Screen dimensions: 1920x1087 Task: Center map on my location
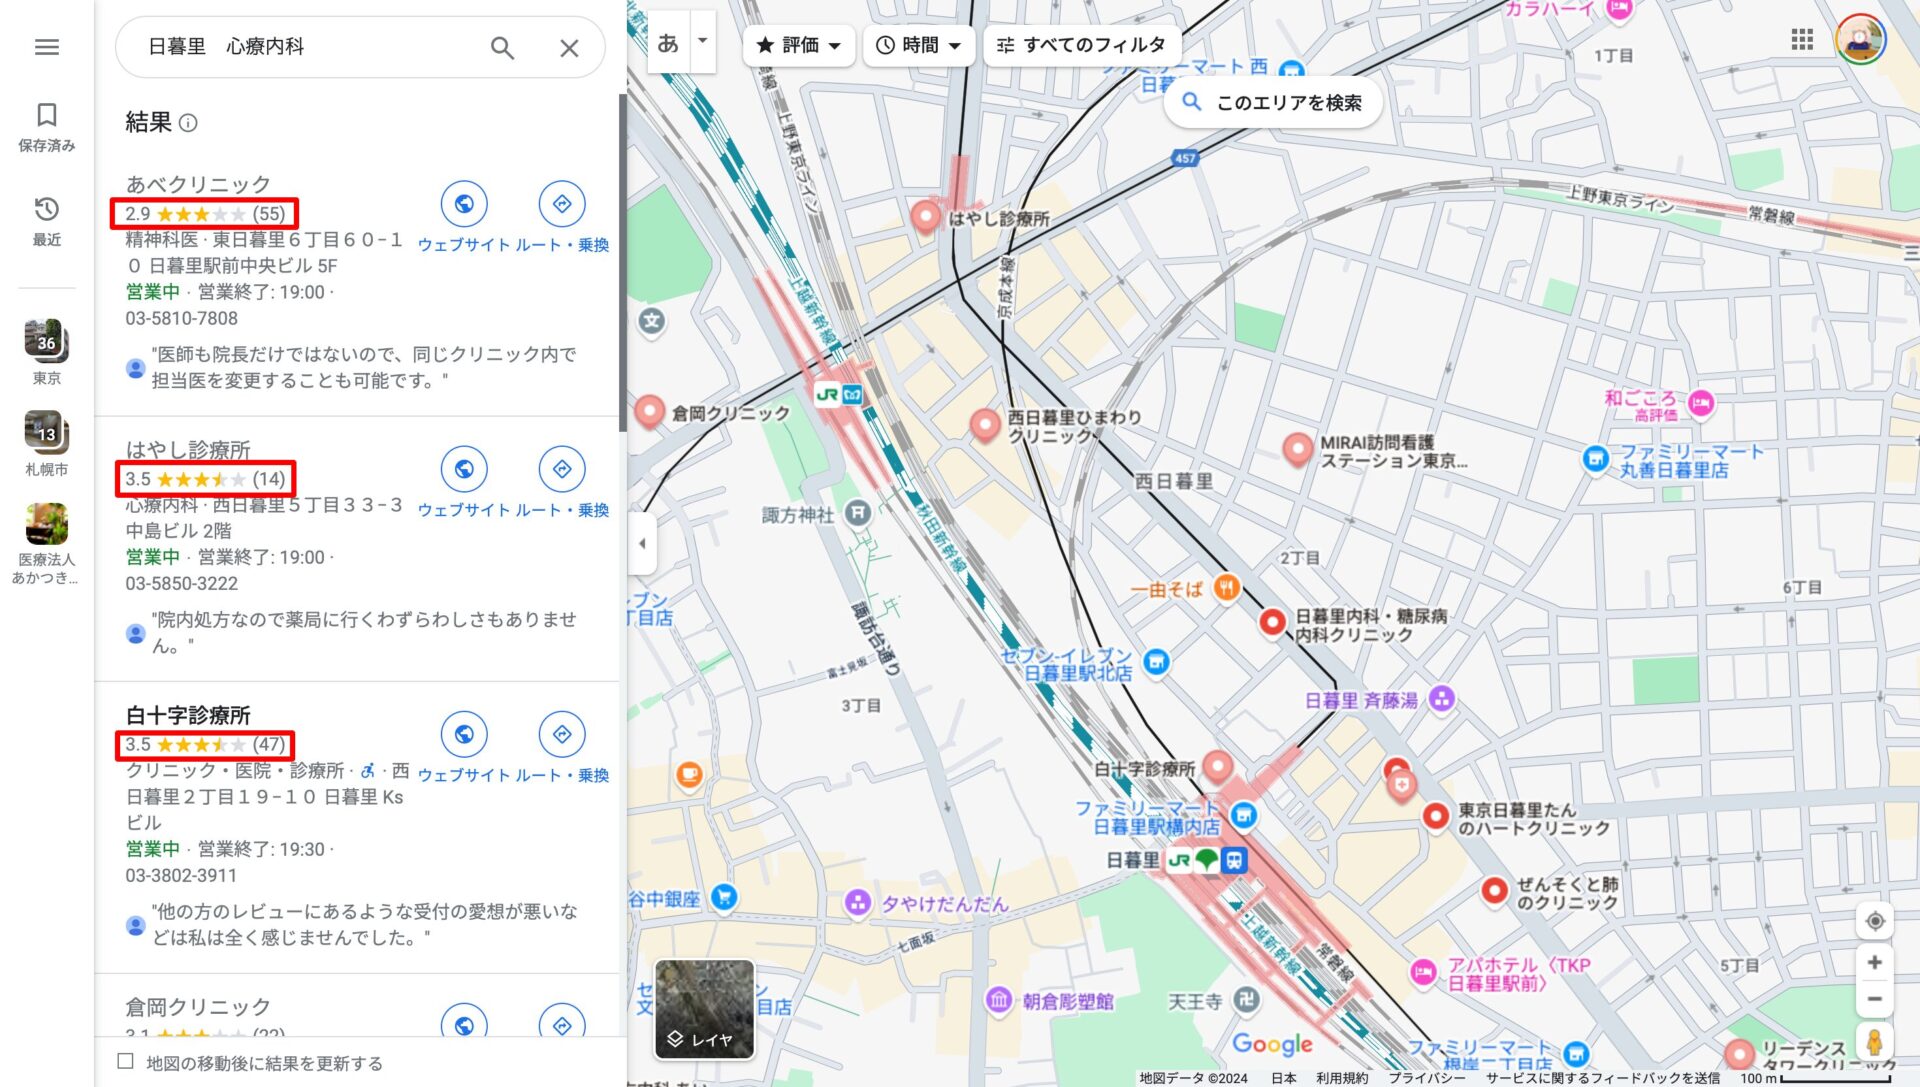1875,921
